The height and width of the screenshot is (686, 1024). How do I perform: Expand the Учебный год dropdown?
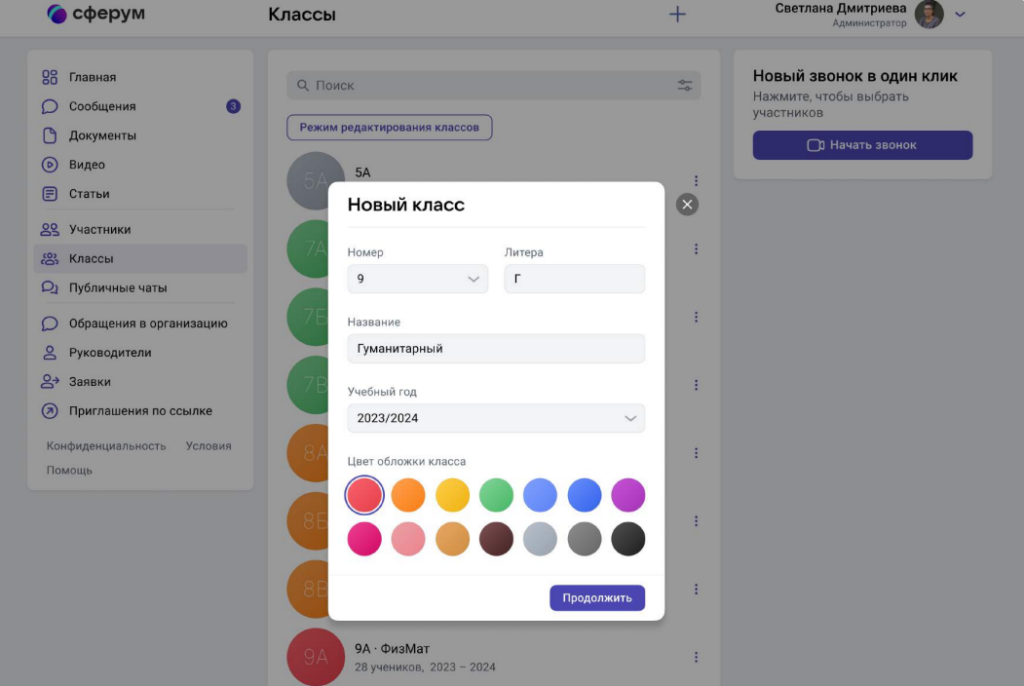click(x=496, y=418)
